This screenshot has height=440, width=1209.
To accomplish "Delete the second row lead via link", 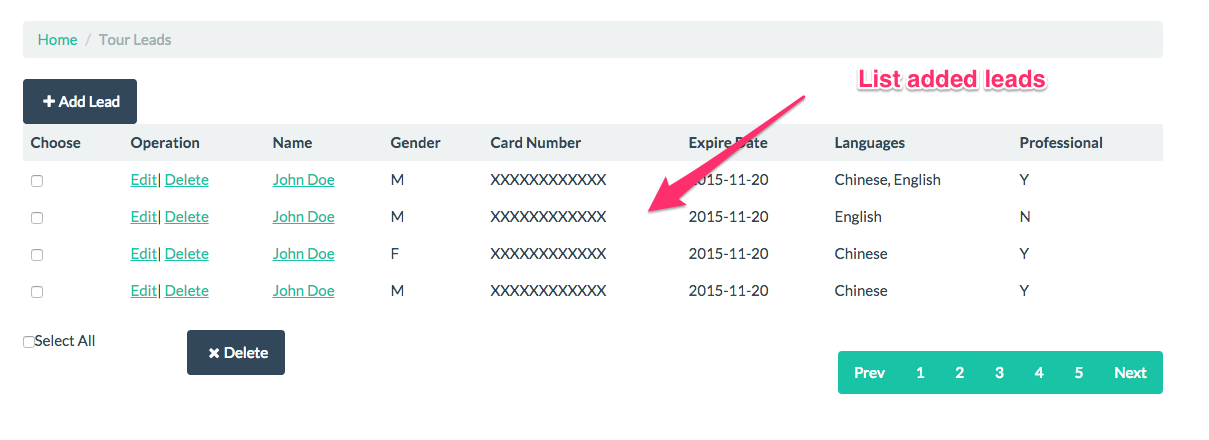I will click(187, 217).
